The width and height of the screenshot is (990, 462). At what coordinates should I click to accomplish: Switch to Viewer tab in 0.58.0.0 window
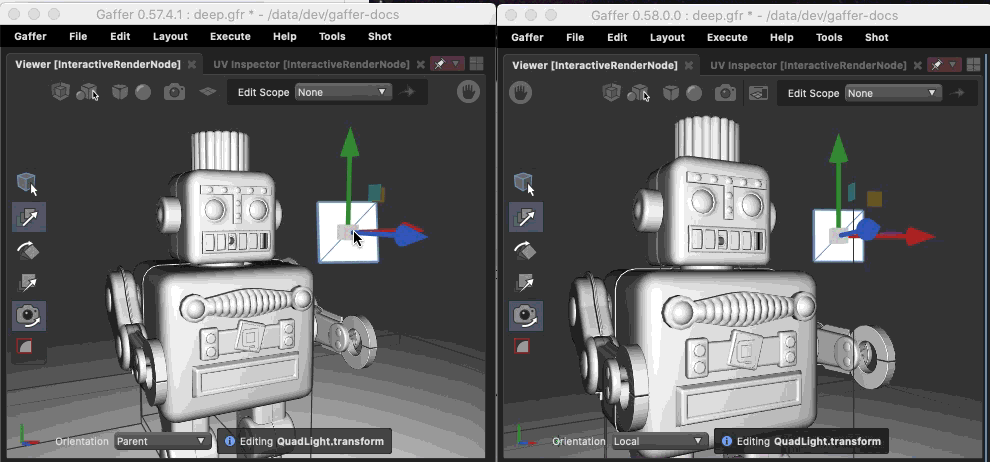click(x=595, y=65)
